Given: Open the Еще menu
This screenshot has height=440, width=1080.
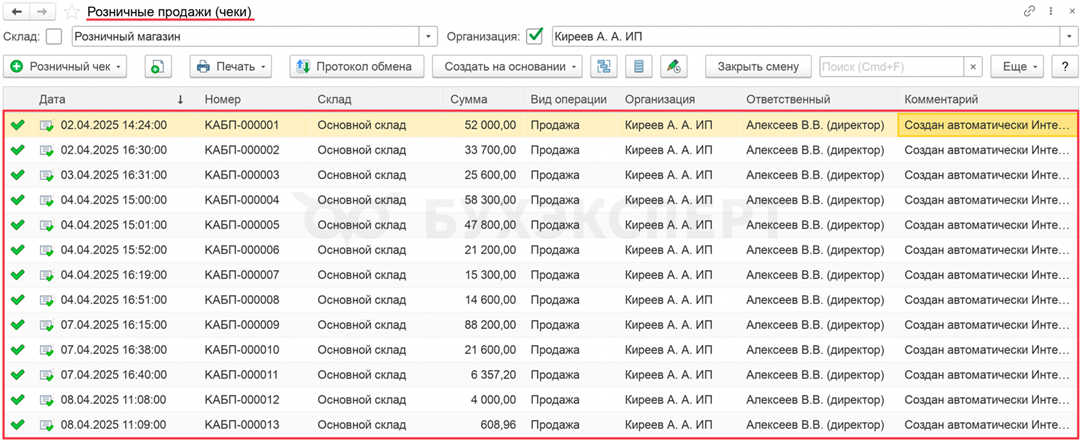Looking at the screenshot, I should 1018,67.
